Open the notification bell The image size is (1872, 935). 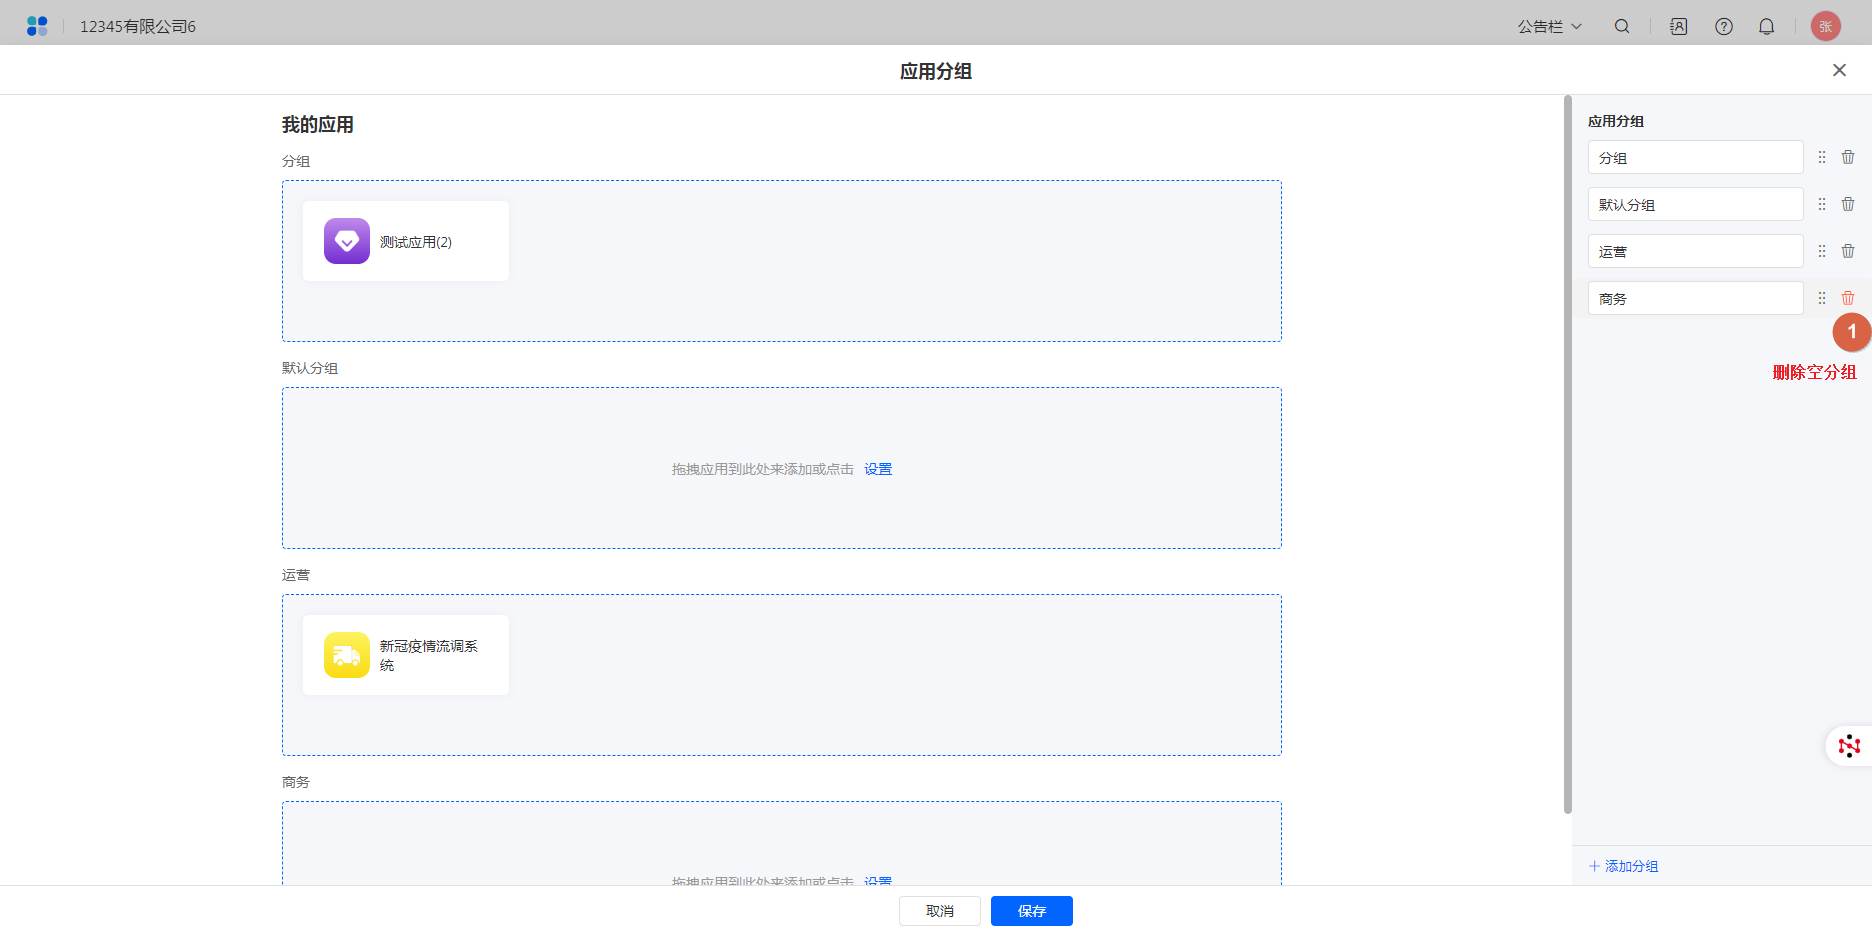pyautogui.click(x=1767, y=27)
